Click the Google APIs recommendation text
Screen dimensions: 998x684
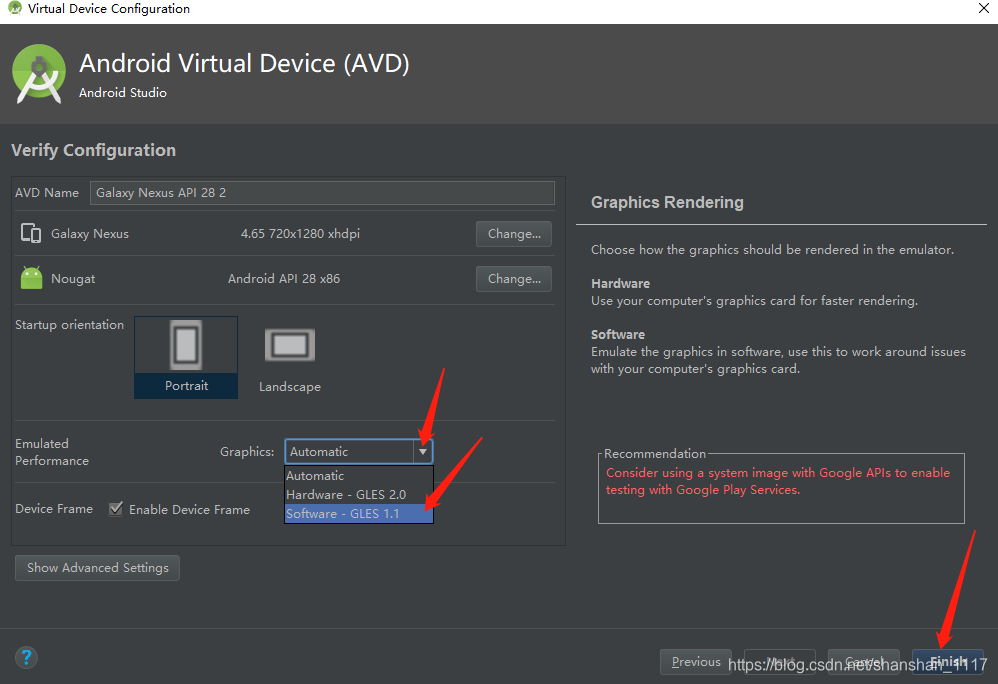tap(777, 481)
